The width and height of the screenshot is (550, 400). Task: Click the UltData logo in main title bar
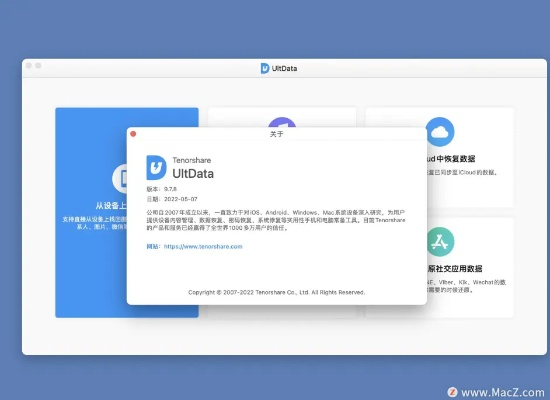coord(265,68)
